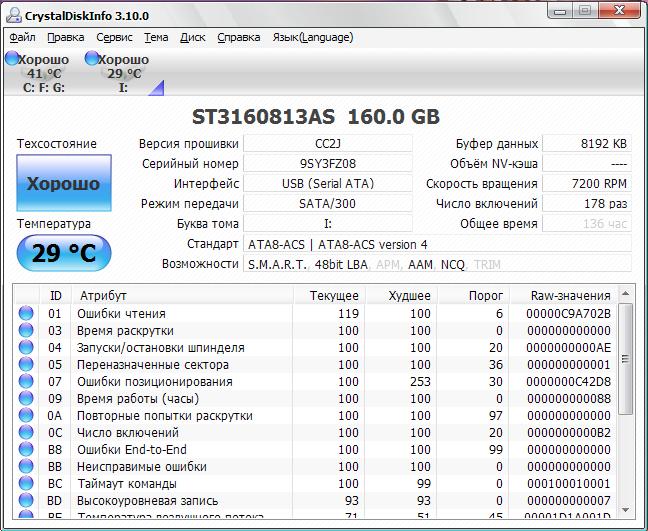
Task: Select the Высокоуровневая запись attribute name
Action: (x=148, y=501)
